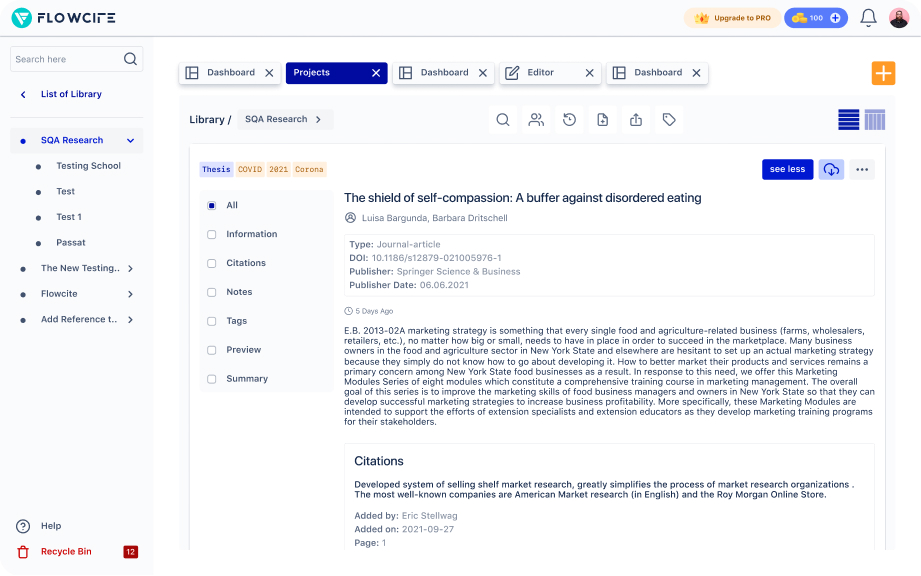Click the add document file icon
921x576 pixels.
pos(602,120)
